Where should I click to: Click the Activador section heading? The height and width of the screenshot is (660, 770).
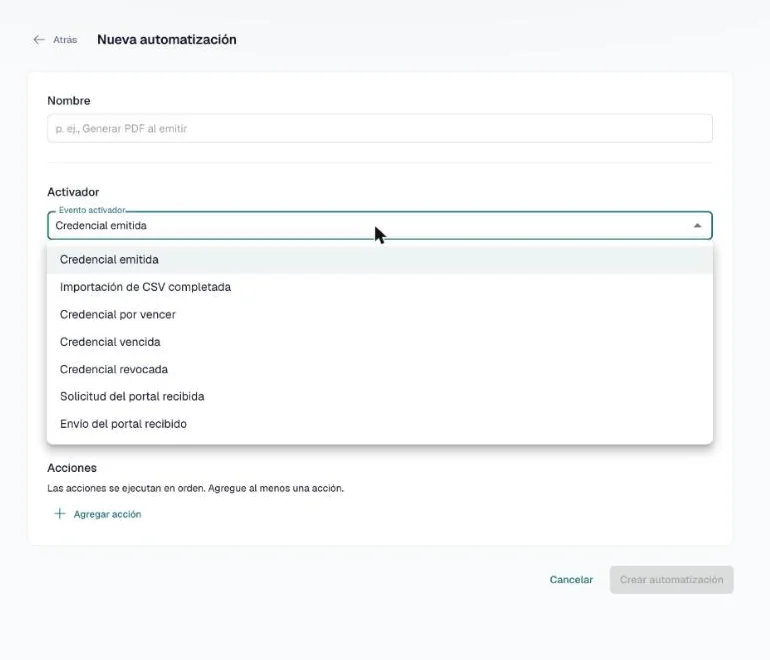[x=73, y=192]
